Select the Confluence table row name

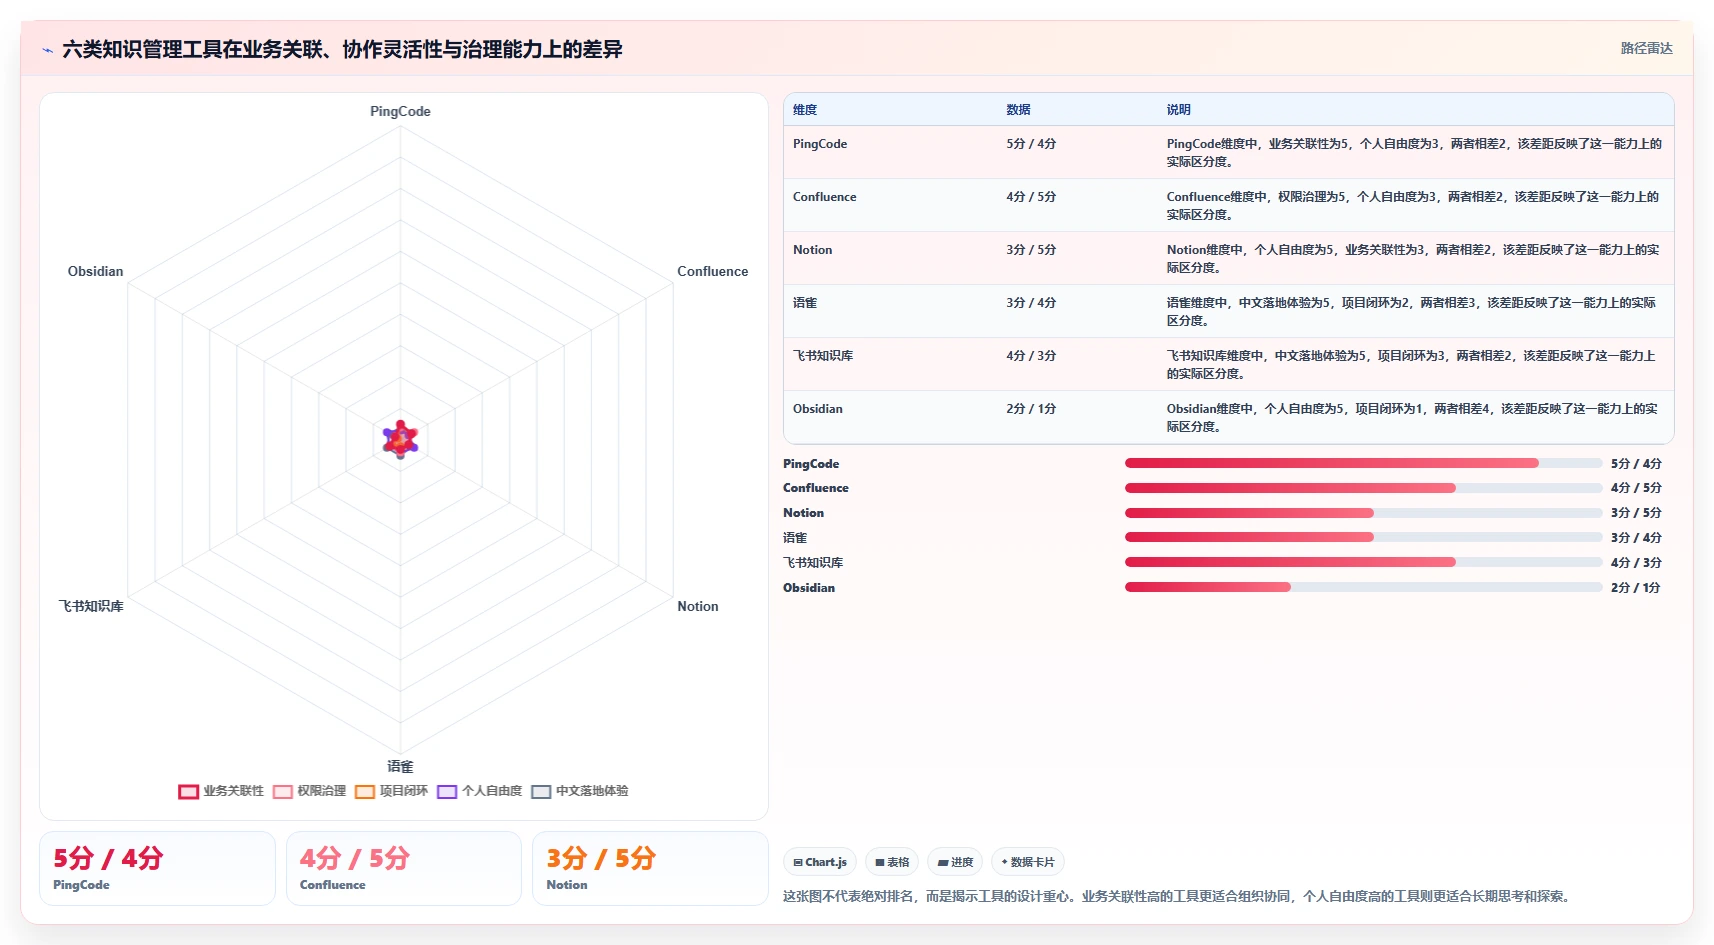click(x=825, y=197)
